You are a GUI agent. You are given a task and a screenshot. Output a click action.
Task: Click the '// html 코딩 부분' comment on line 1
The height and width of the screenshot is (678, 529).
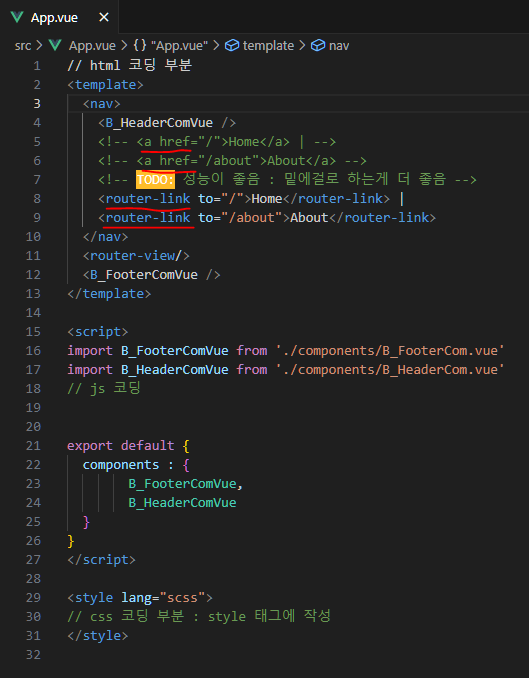[130, 66]
